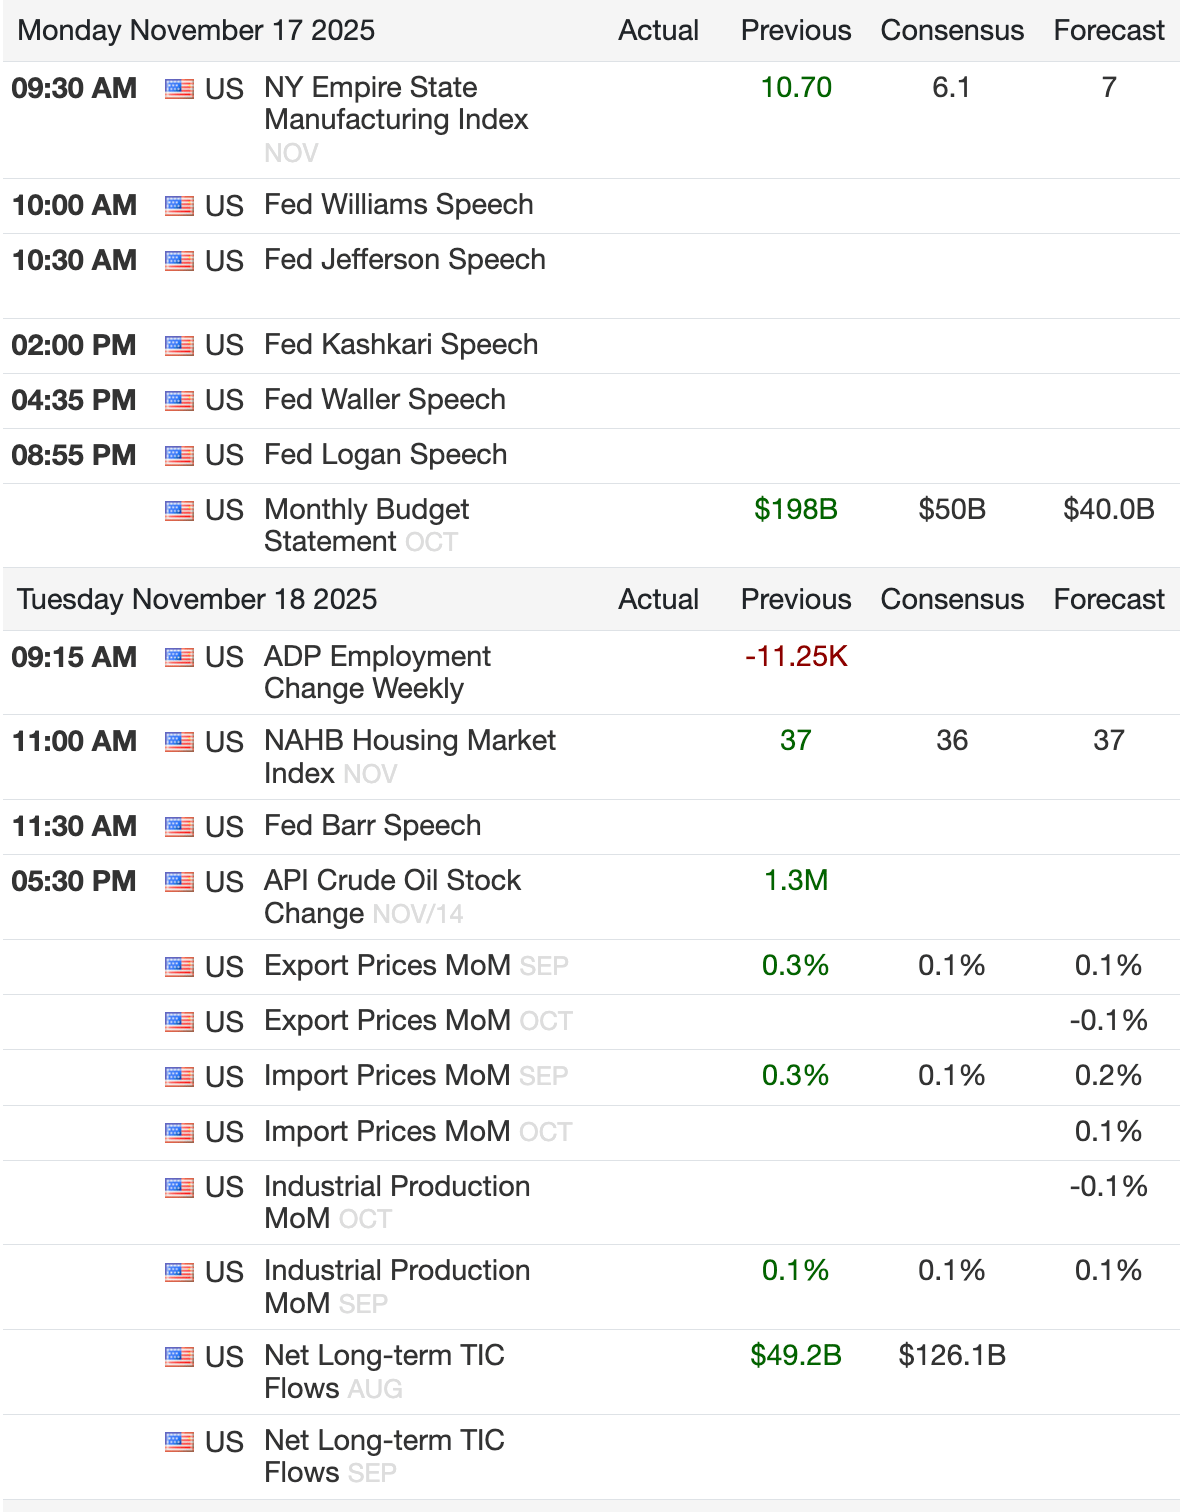
Task: Click the US flag beside Fed Williams Speech
Action: pyautogui.click(x=179, y=206)
